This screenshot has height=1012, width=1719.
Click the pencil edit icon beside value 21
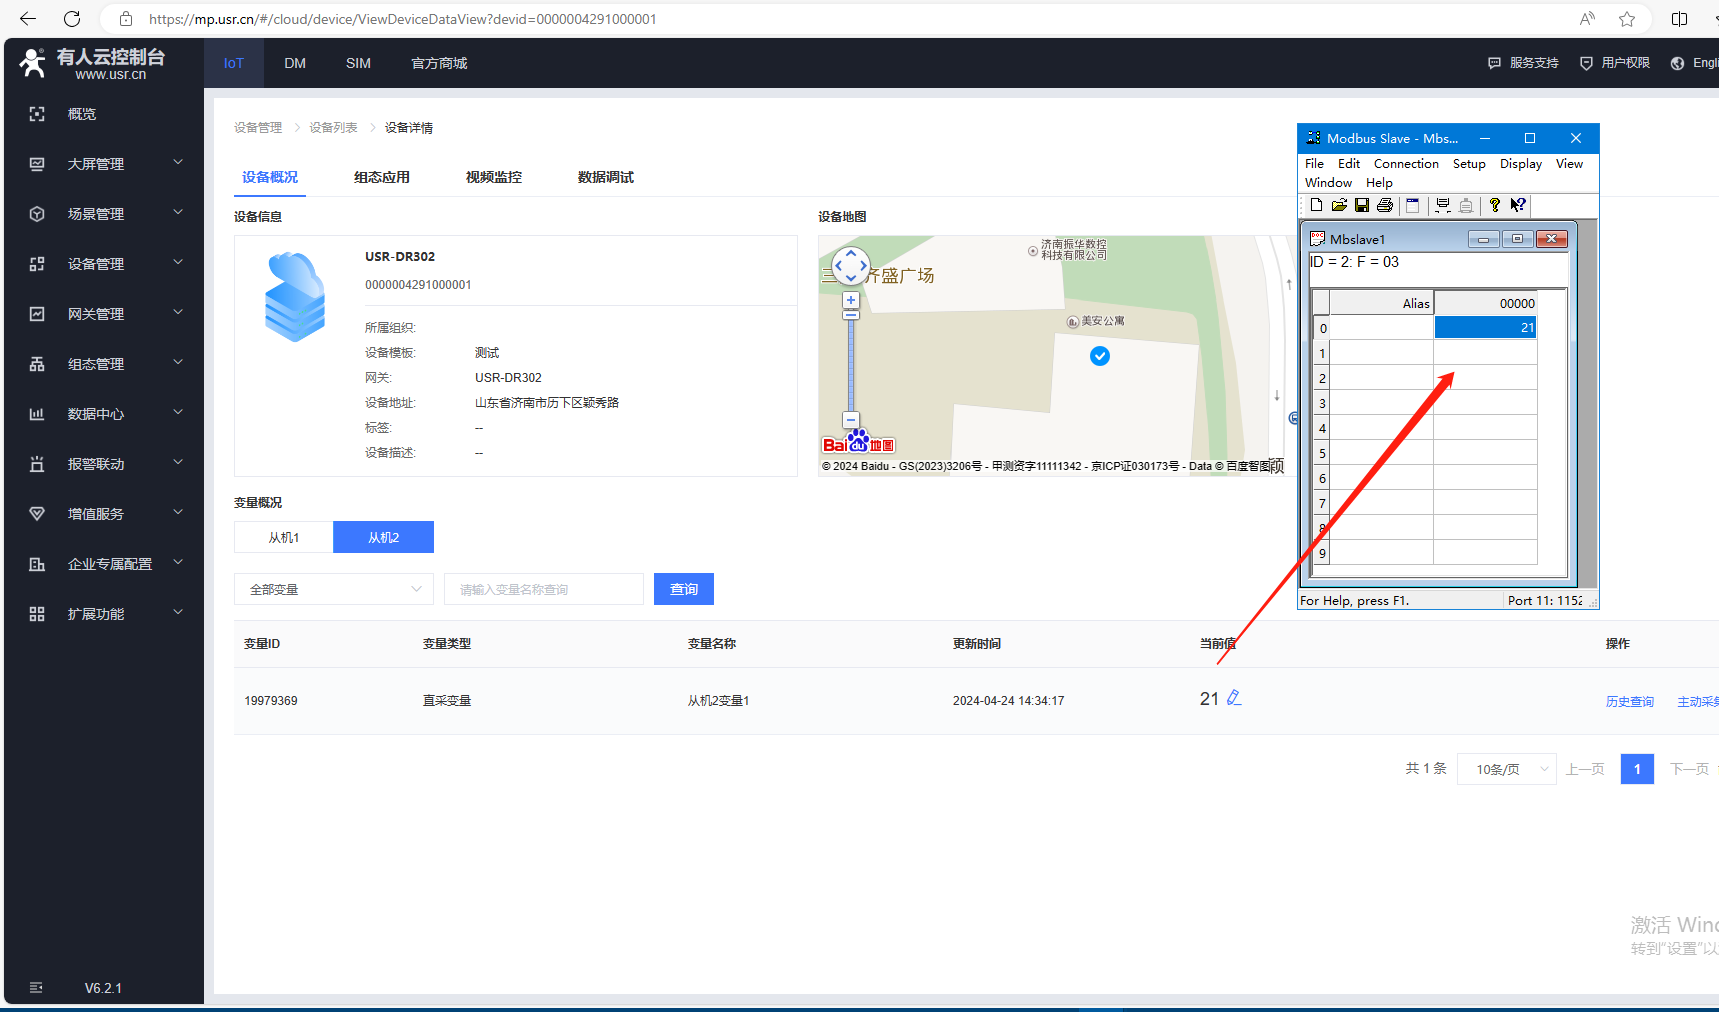point(1234,698)
